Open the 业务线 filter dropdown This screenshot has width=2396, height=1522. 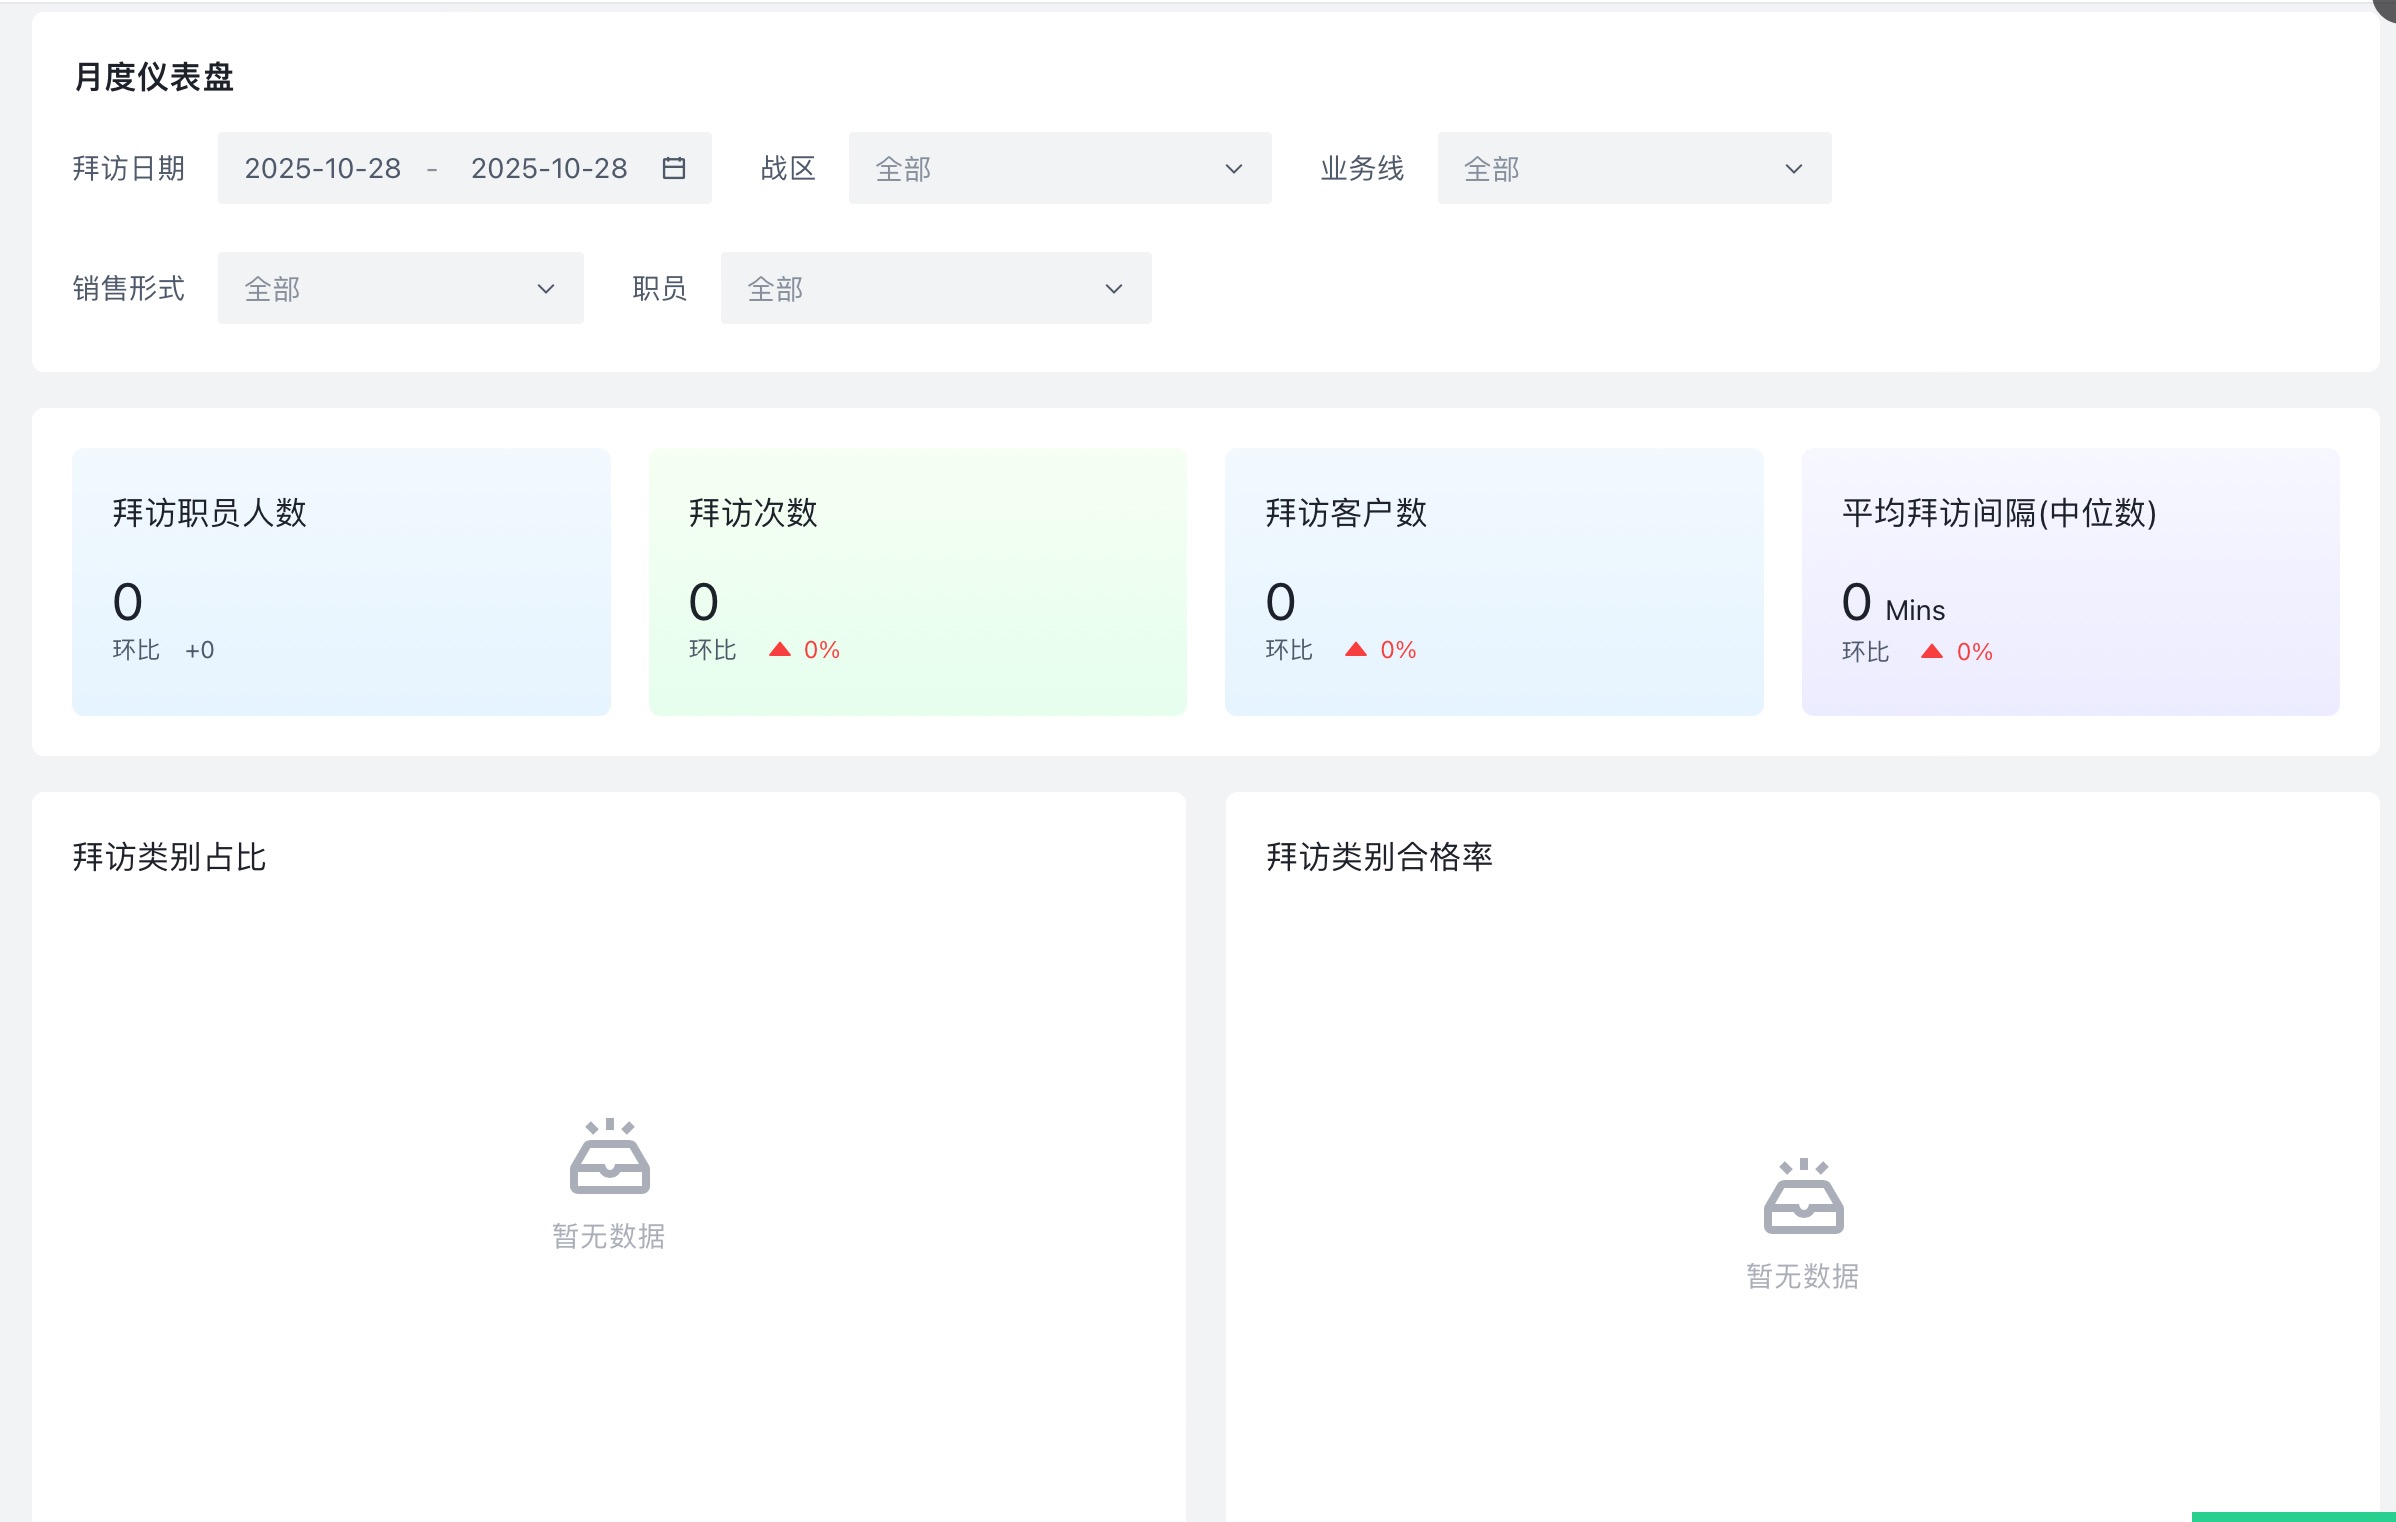pyautogui.click(x=1632, y=168)
